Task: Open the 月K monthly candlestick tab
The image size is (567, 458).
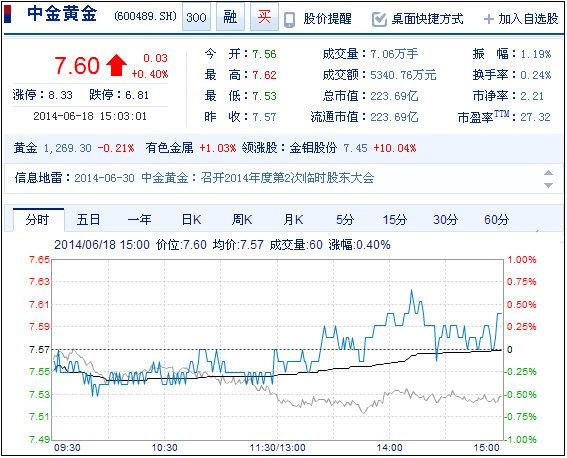Action: coord(293,220)
